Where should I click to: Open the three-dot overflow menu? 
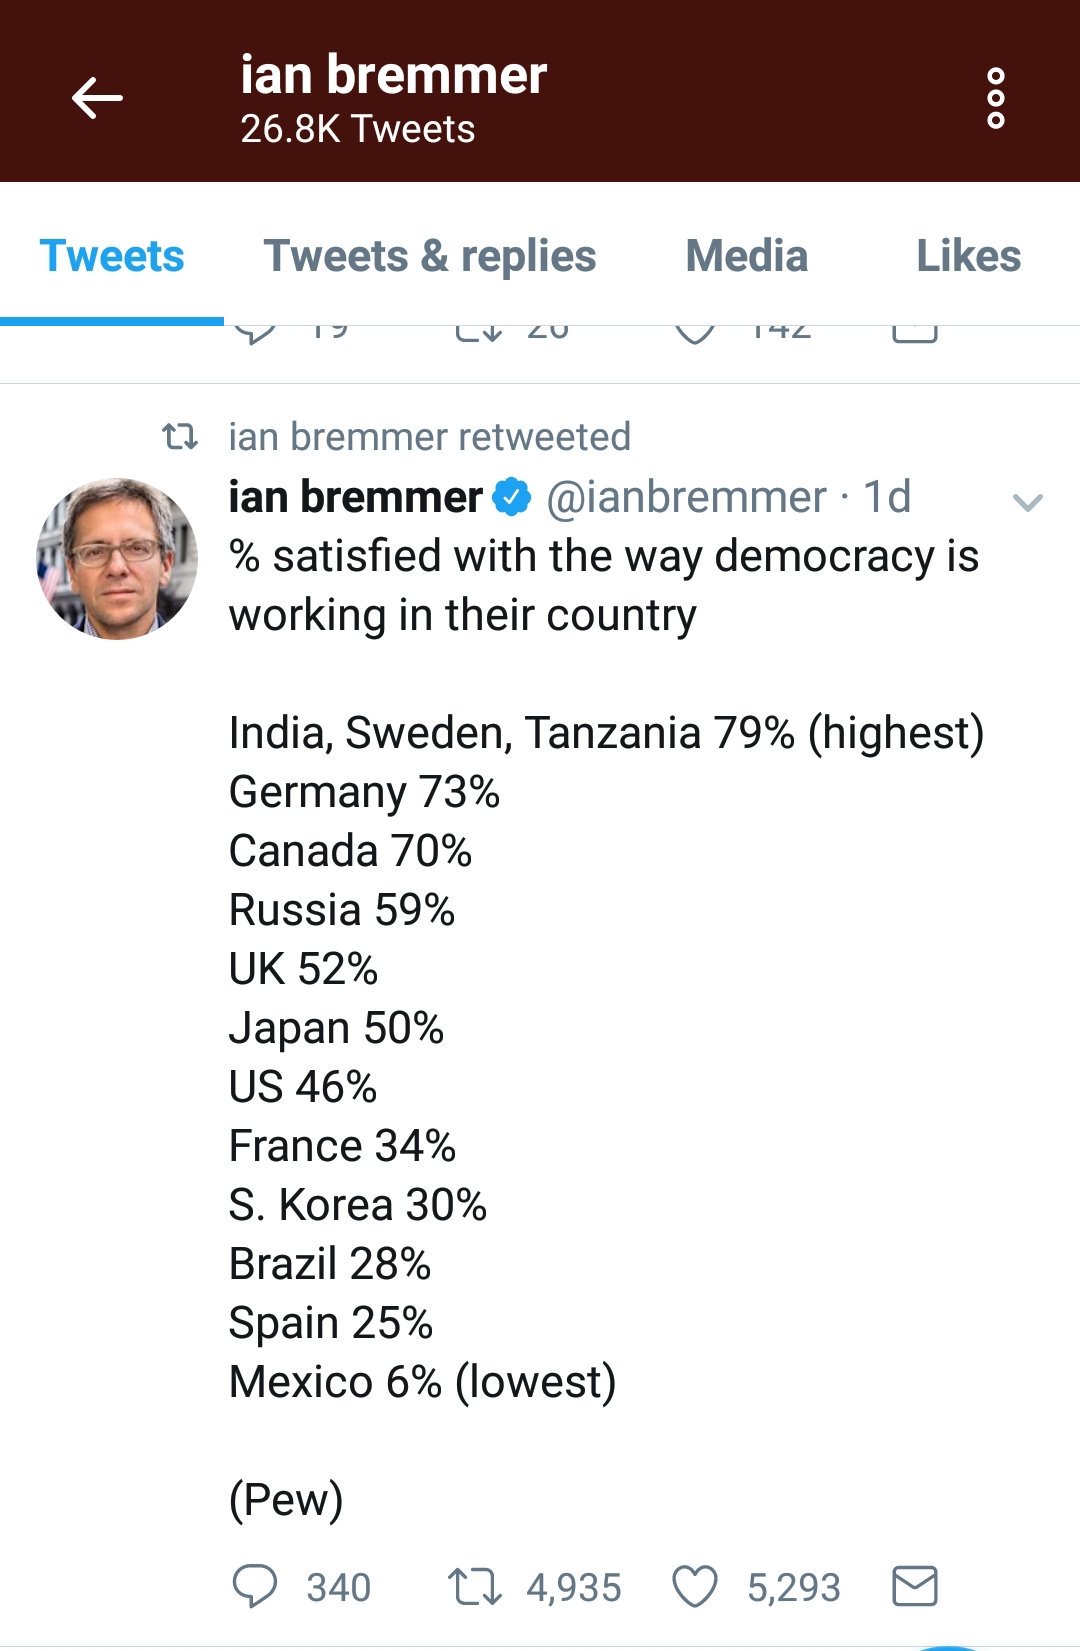coord(995,98)
